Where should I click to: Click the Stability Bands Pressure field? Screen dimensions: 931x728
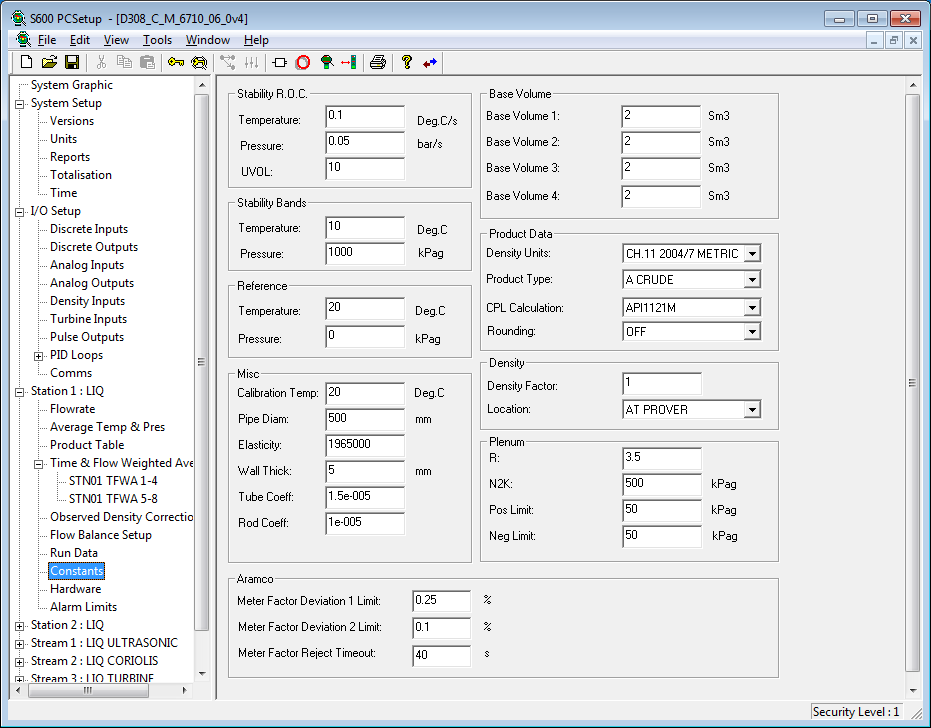365,254
